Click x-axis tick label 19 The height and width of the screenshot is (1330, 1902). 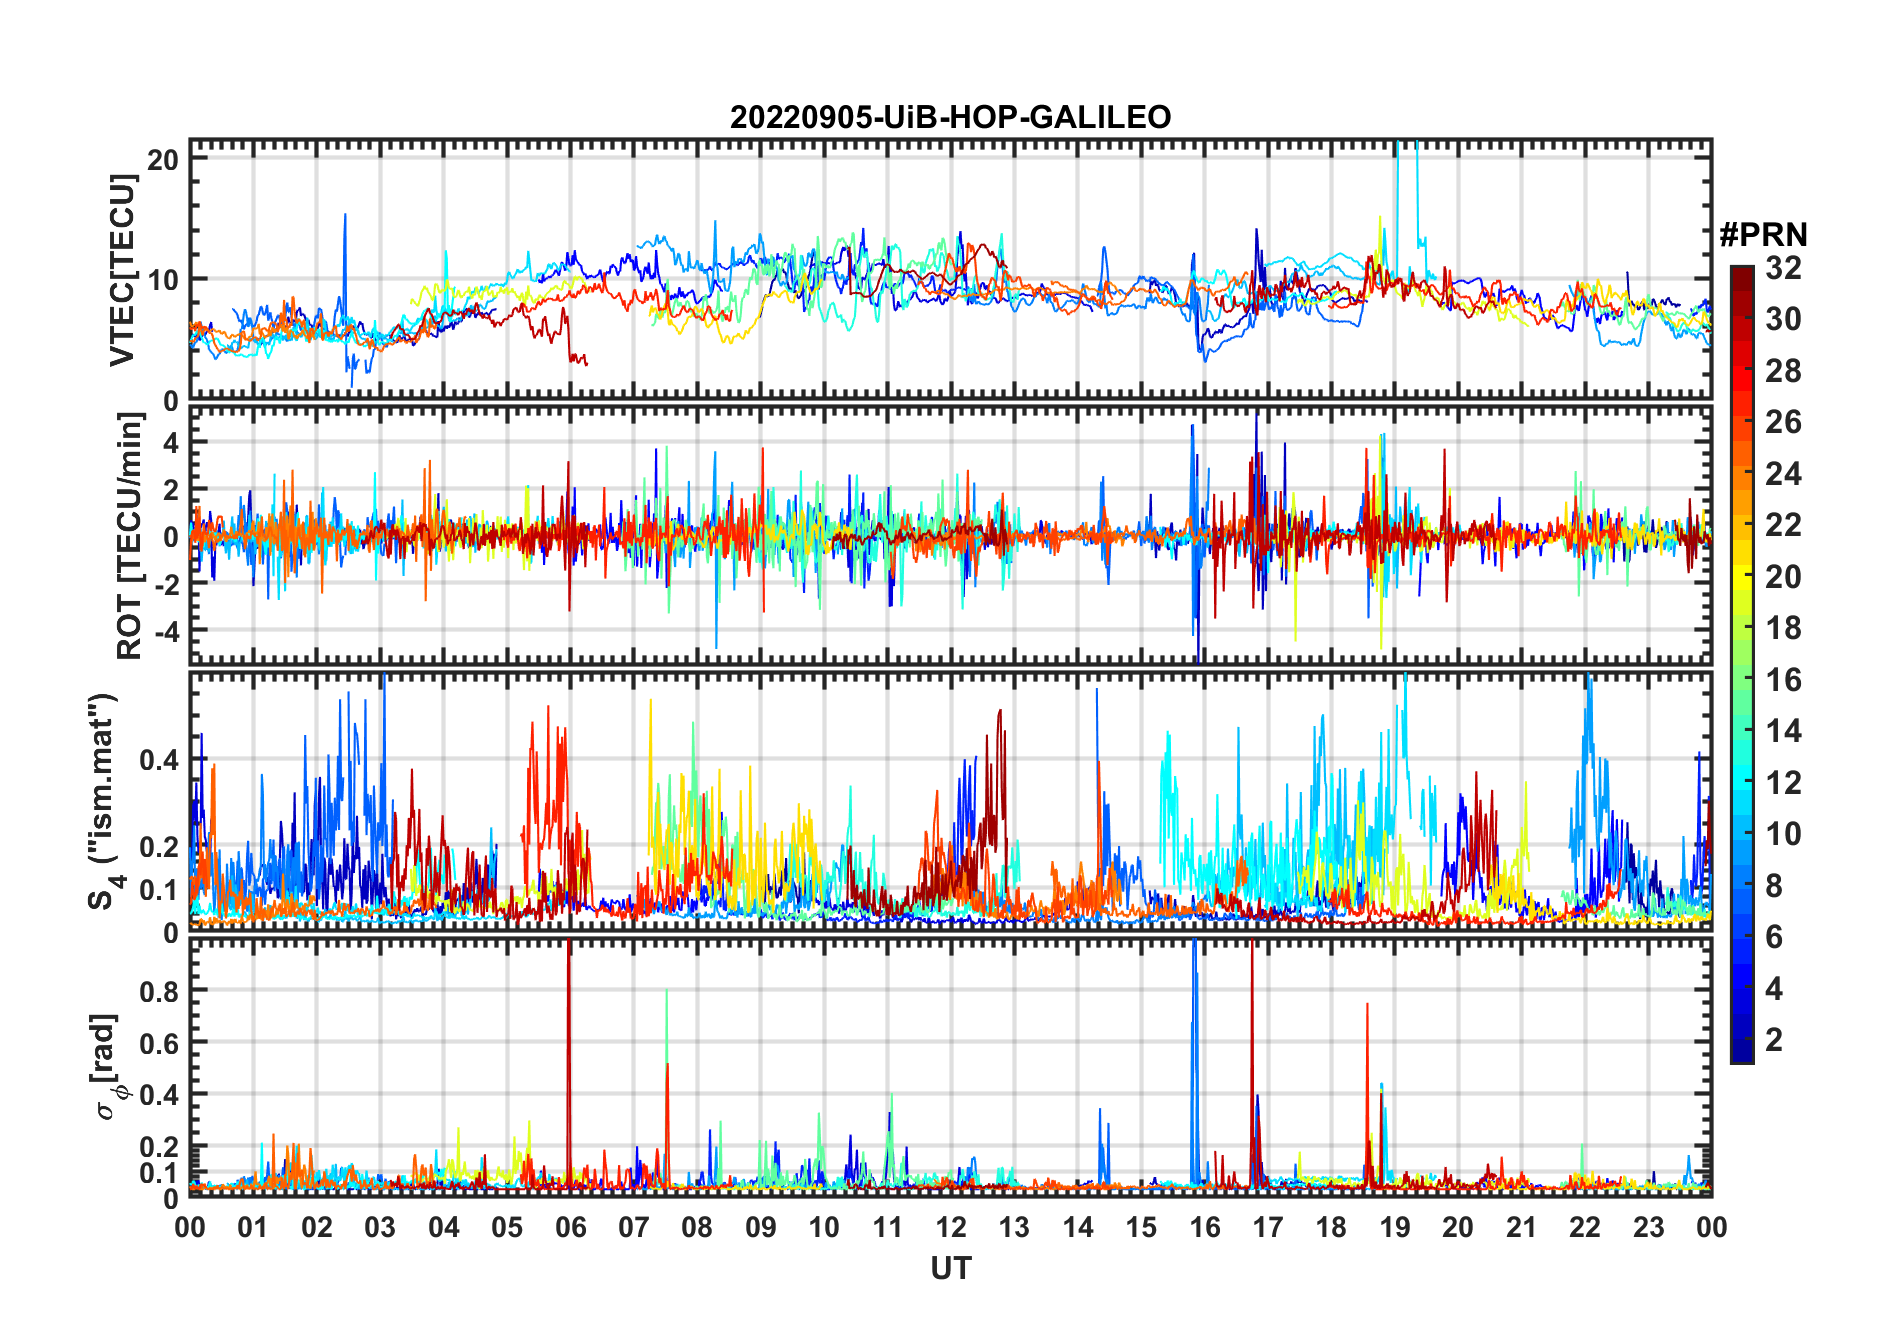coord(1395,1228)
